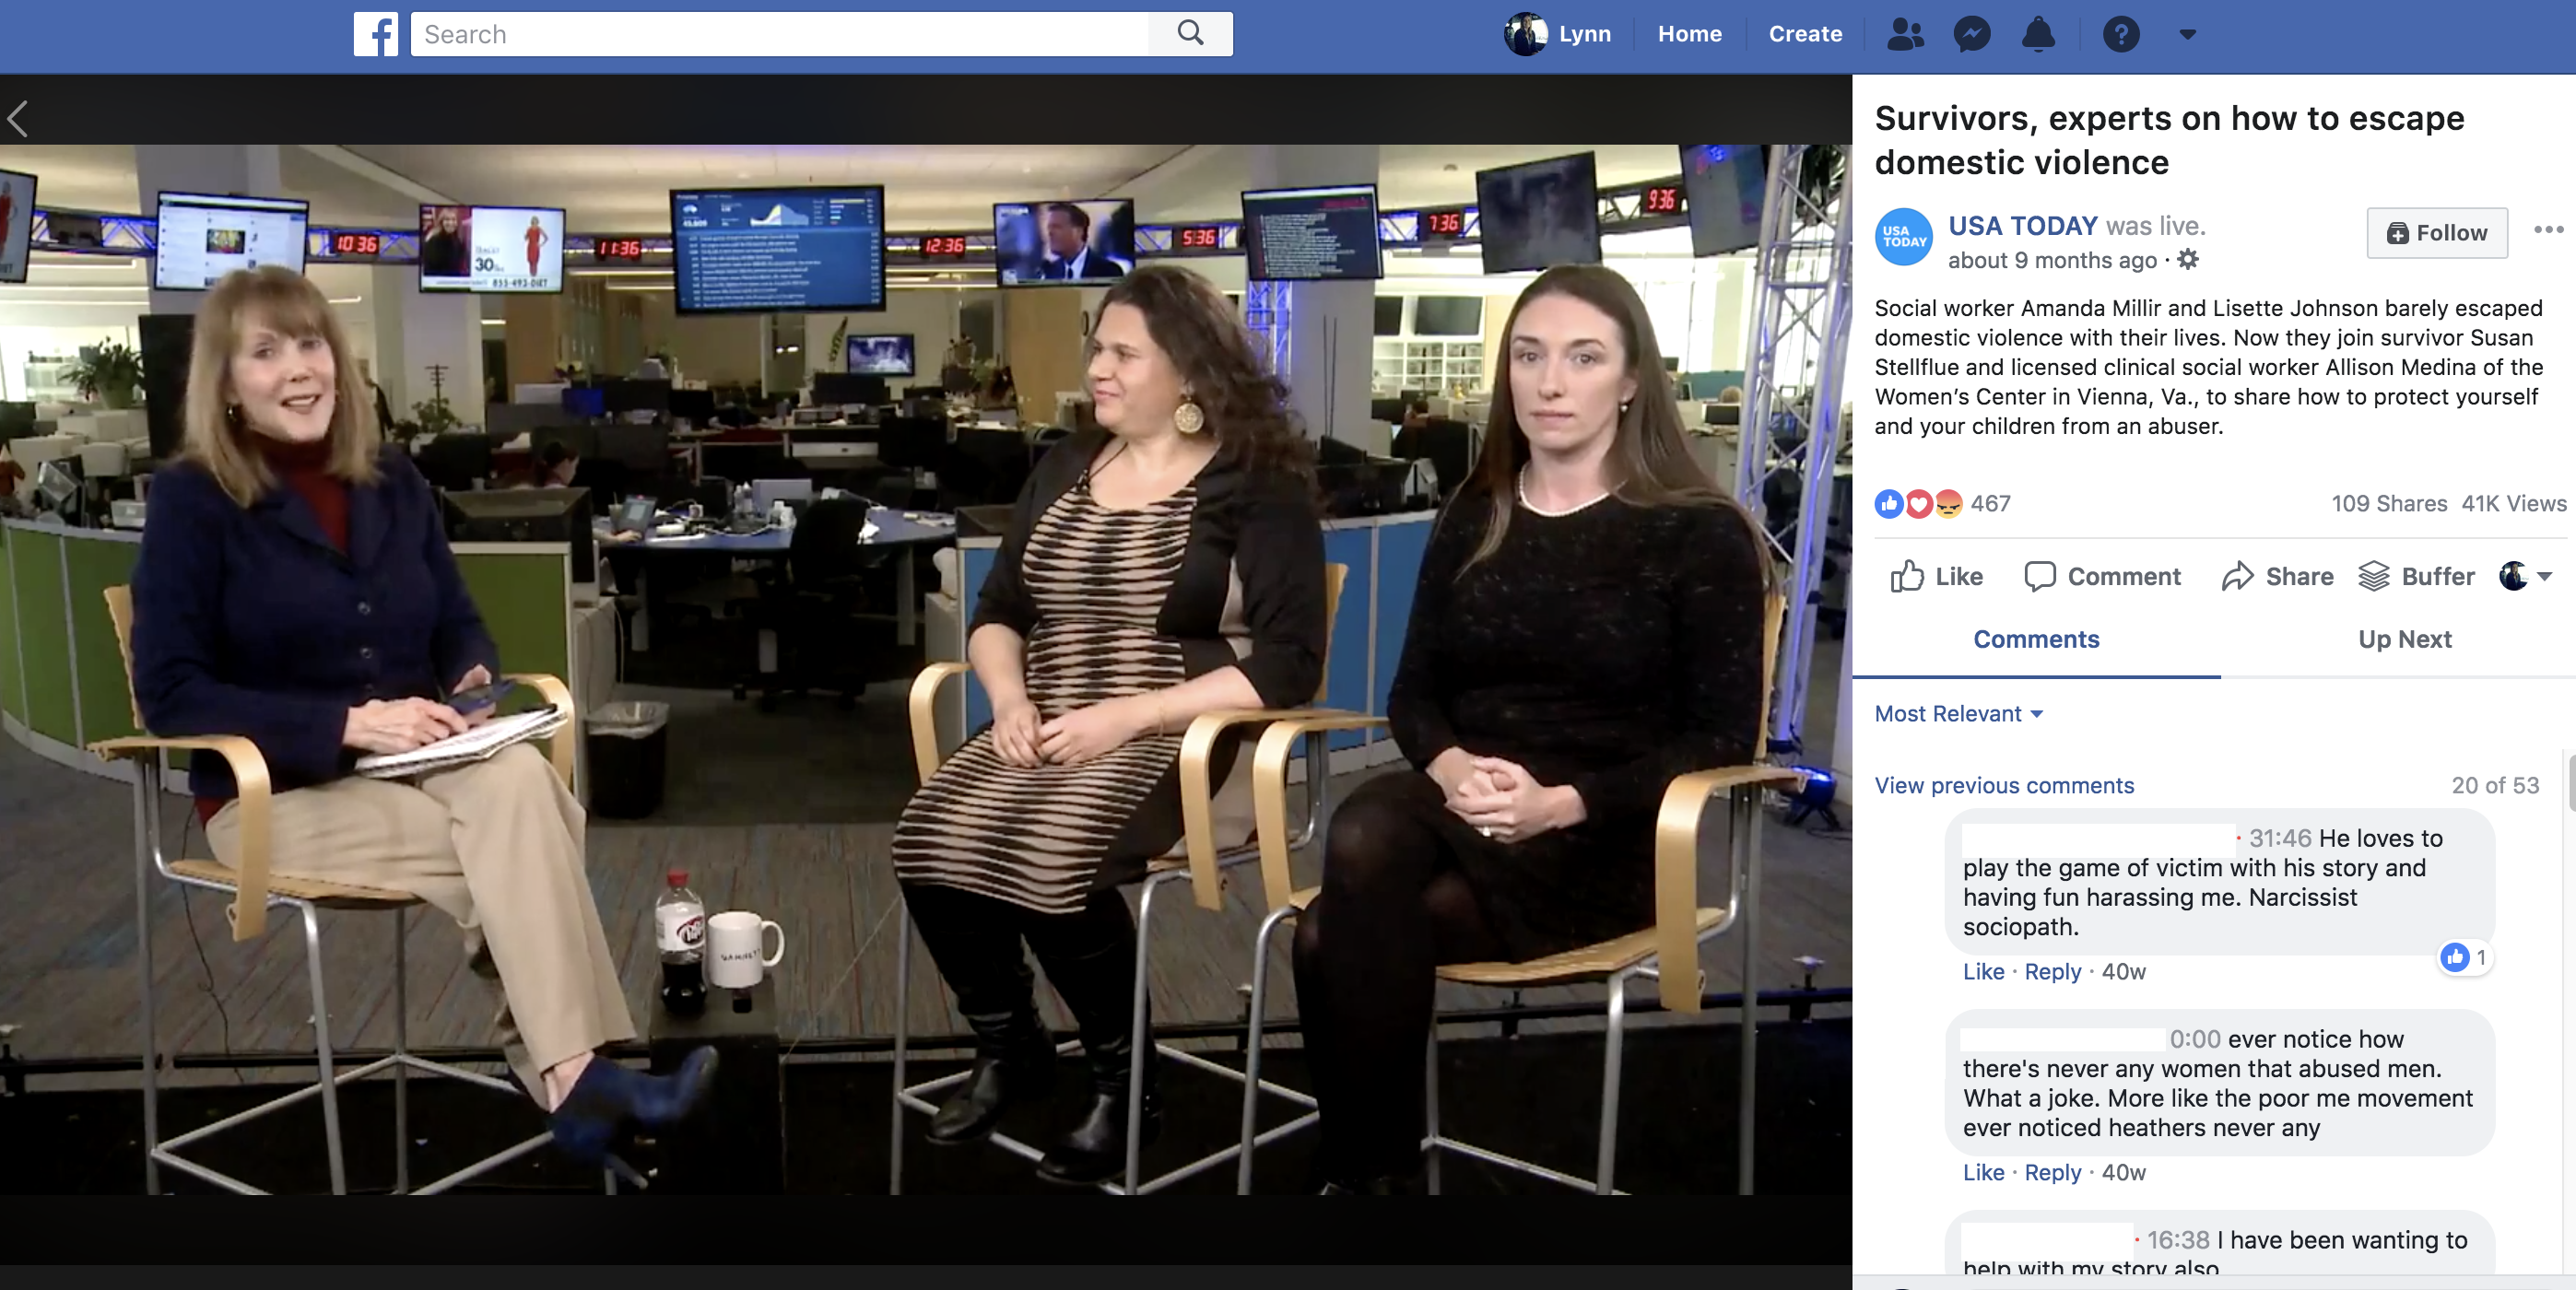This screenshot has height=1290, width=2576.
Task: Click View previous comments
Action: tap(2003, 786)
